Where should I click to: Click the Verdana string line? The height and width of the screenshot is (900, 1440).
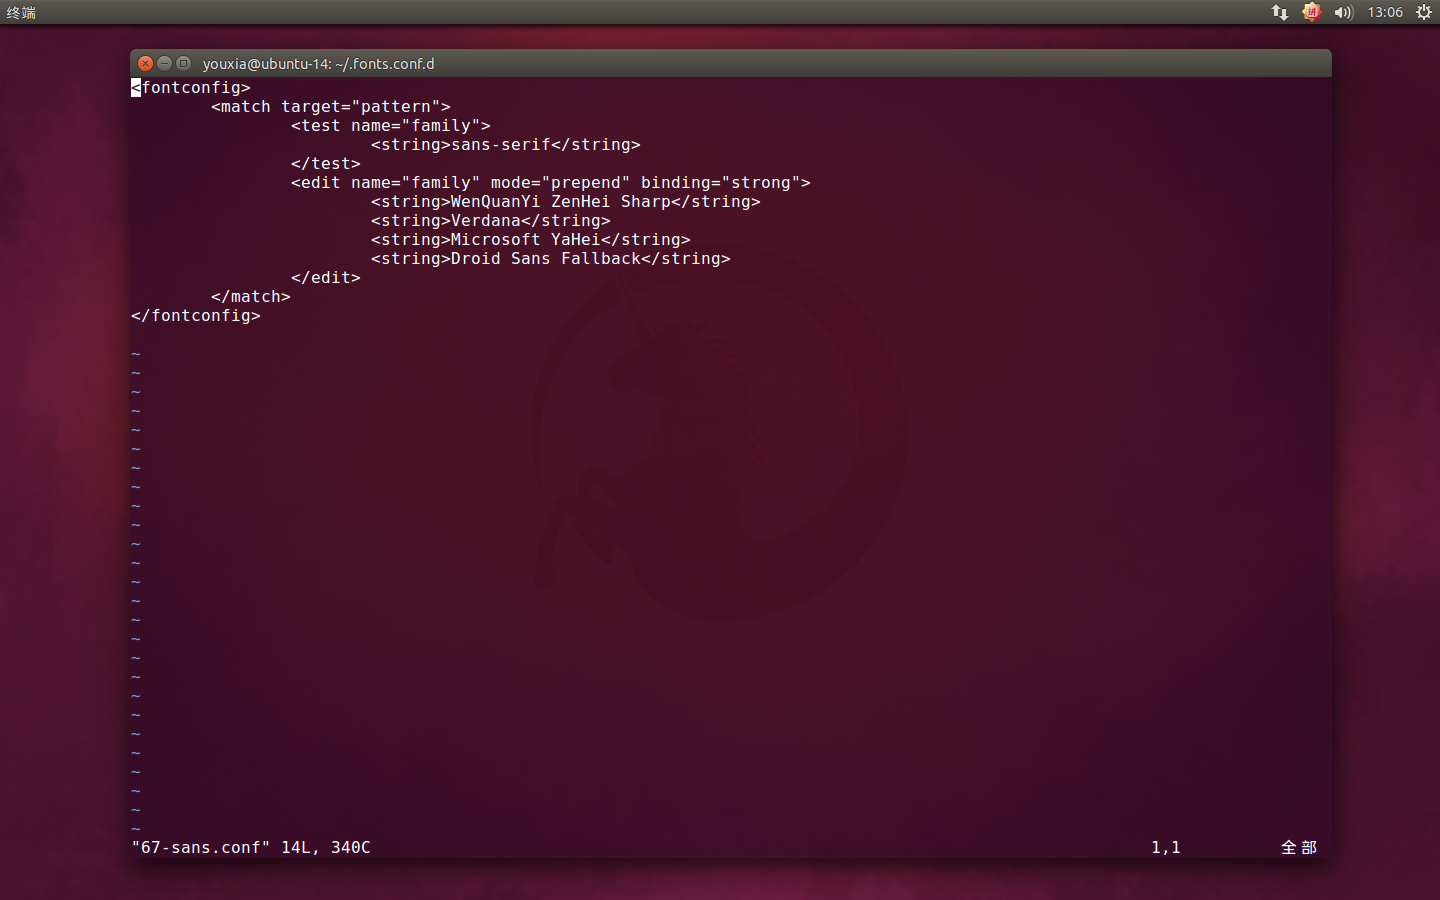pyautogui.click(x=491, y=221)
